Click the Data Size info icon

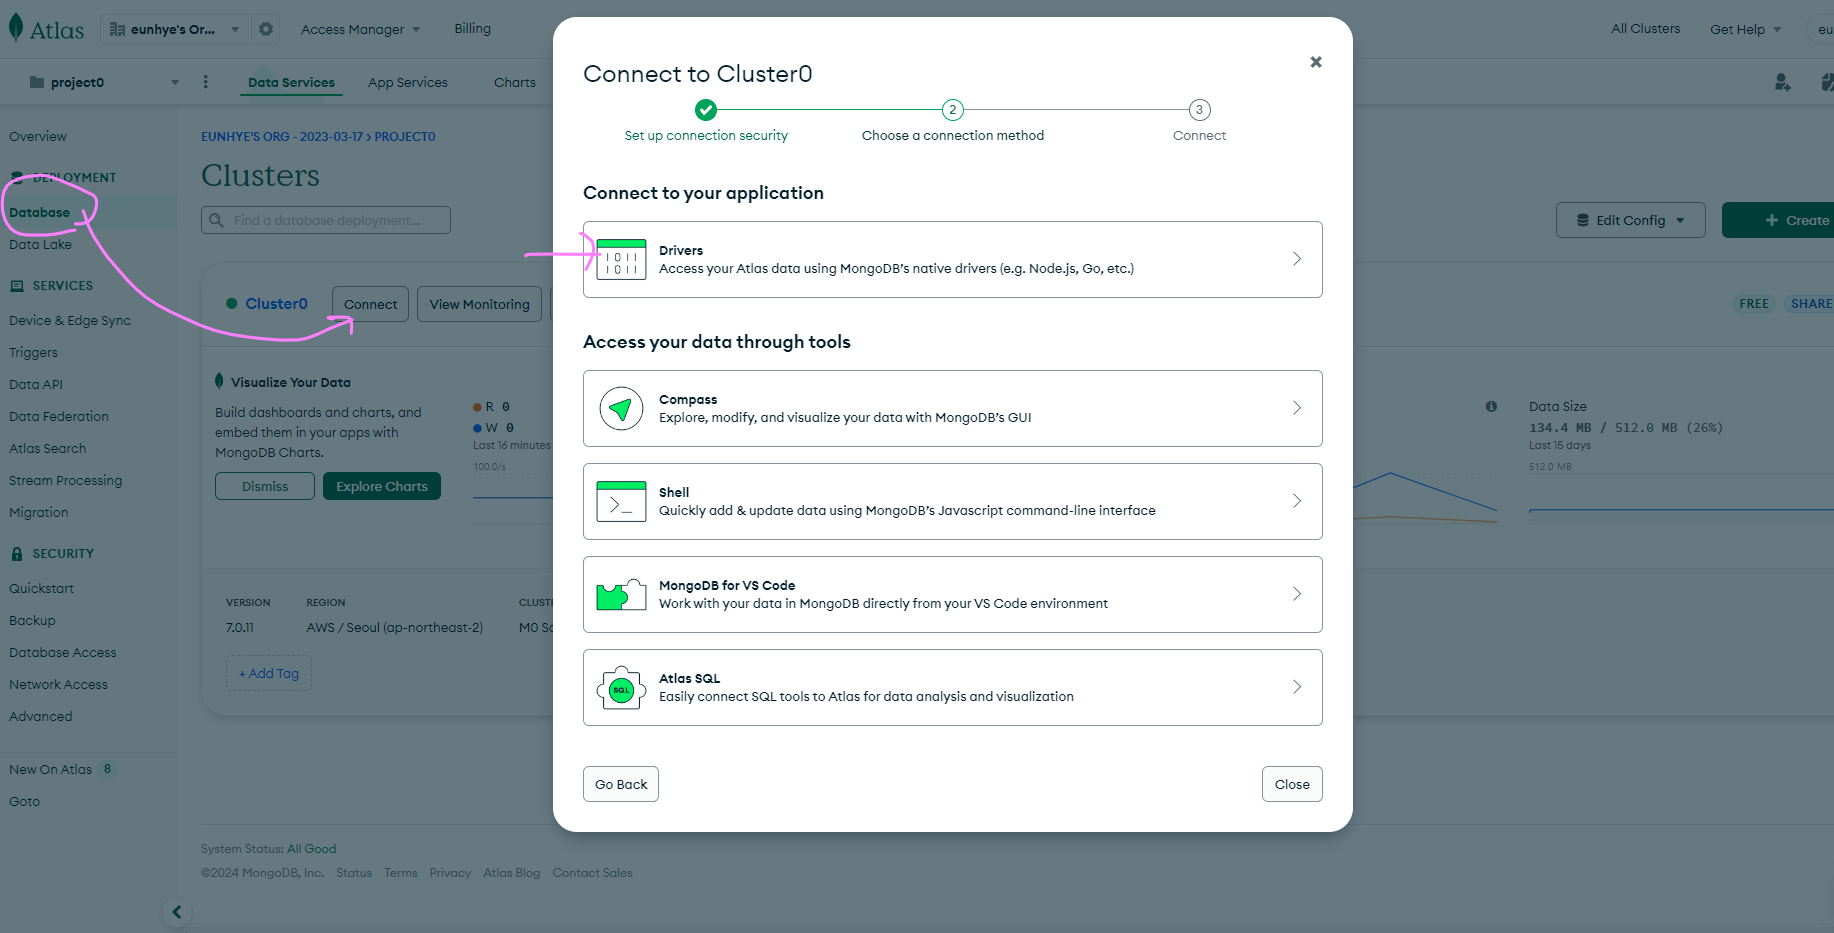[x=1491, y=406]
